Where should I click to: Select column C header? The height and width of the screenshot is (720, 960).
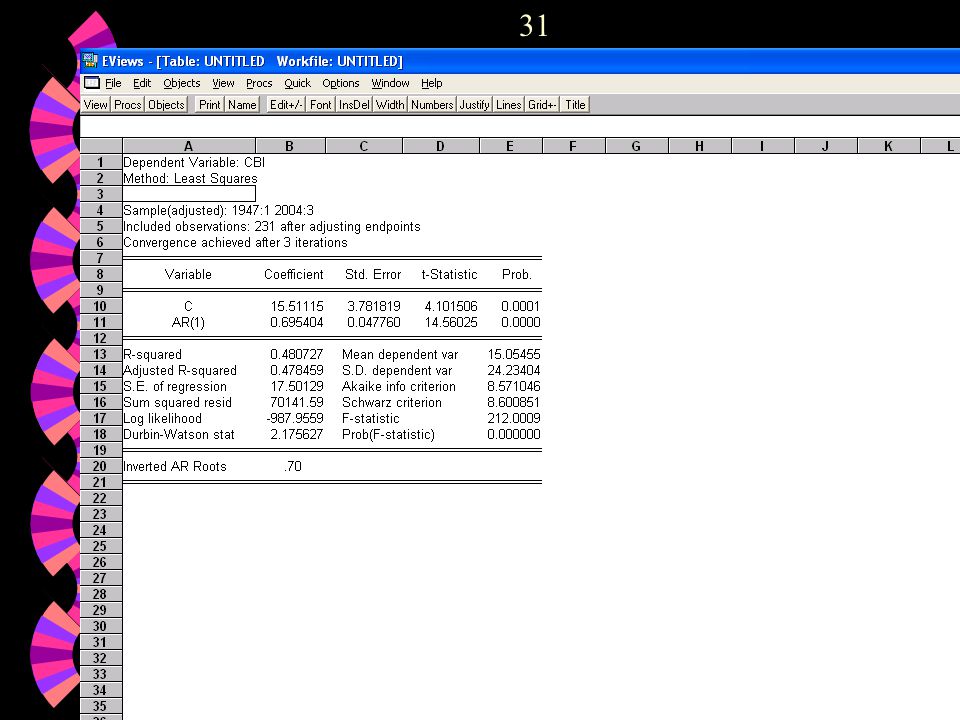pyautogui.click(x=364, y=146)
